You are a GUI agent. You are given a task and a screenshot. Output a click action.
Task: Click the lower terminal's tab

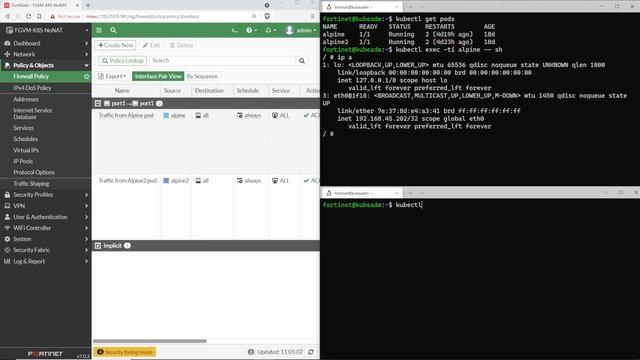[x=362, y=193]
